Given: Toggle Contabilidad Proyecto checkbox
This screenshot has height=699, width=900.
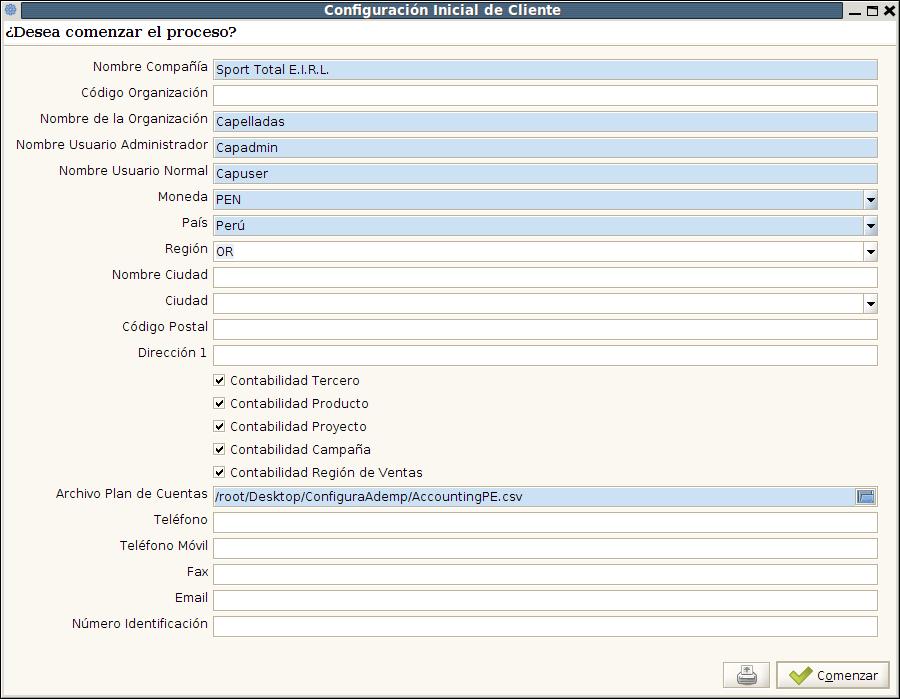Looking at the screenshot, I should [219, 426].
